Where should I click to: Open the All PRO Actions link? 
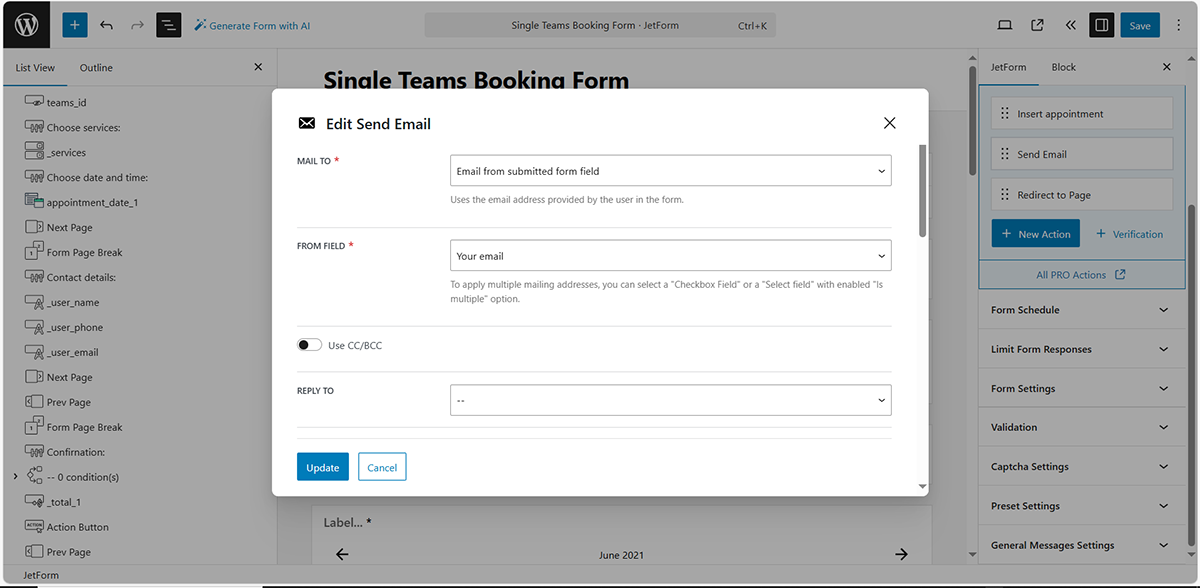pos(1081,274)
